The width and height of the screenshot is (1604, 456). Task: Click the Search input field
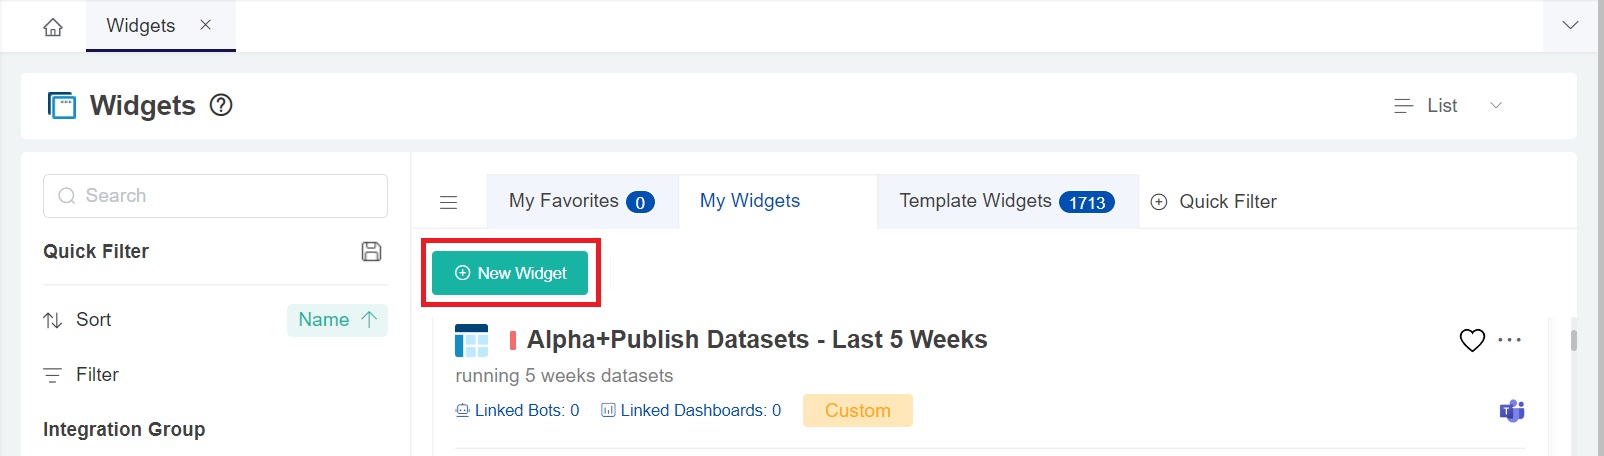pyautogui.click(x=215, y=196)
